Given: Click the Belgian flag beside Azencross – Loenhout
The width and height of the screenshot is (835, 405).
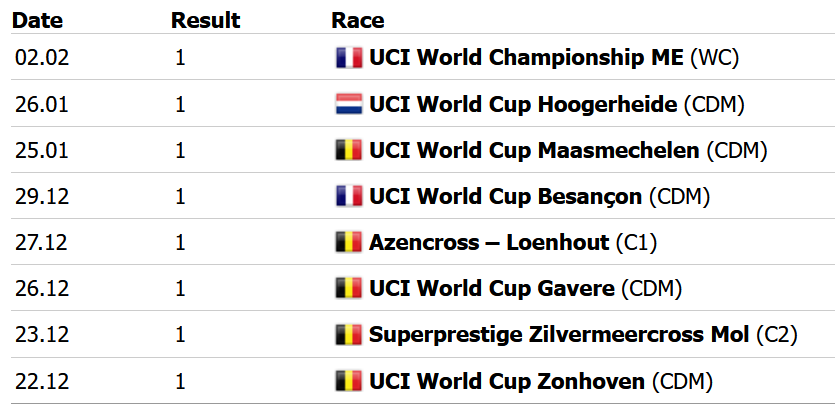Looking at the screenshot, I should (x=348, y=242).
